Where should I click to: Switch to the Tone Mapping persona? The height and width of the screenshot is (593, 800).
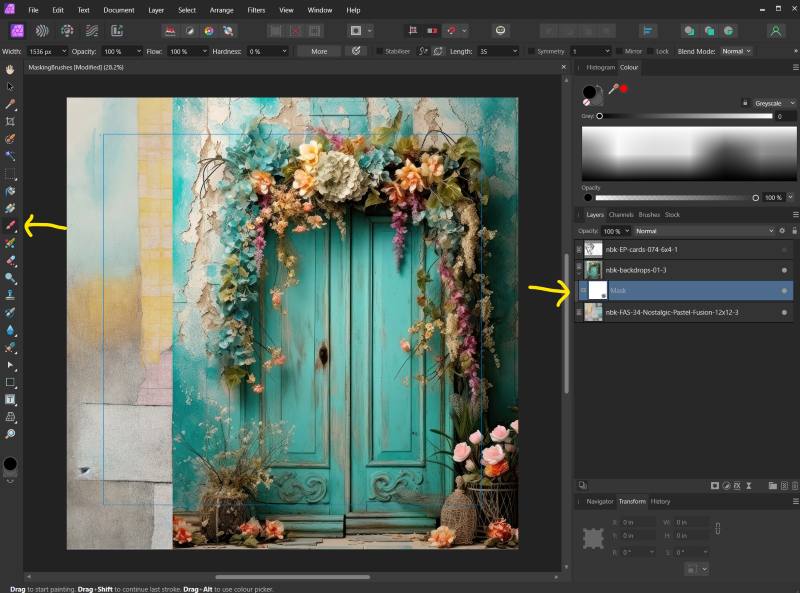92,31
